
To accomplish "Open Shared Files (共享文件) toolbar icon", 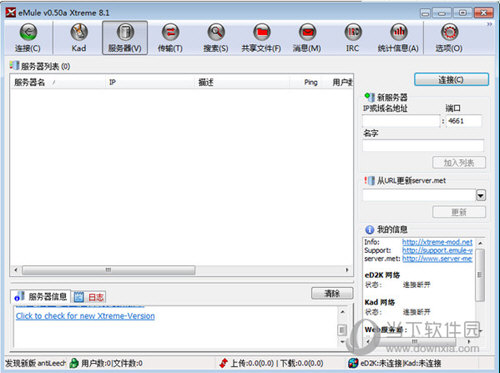I will (x=262, y=38).
